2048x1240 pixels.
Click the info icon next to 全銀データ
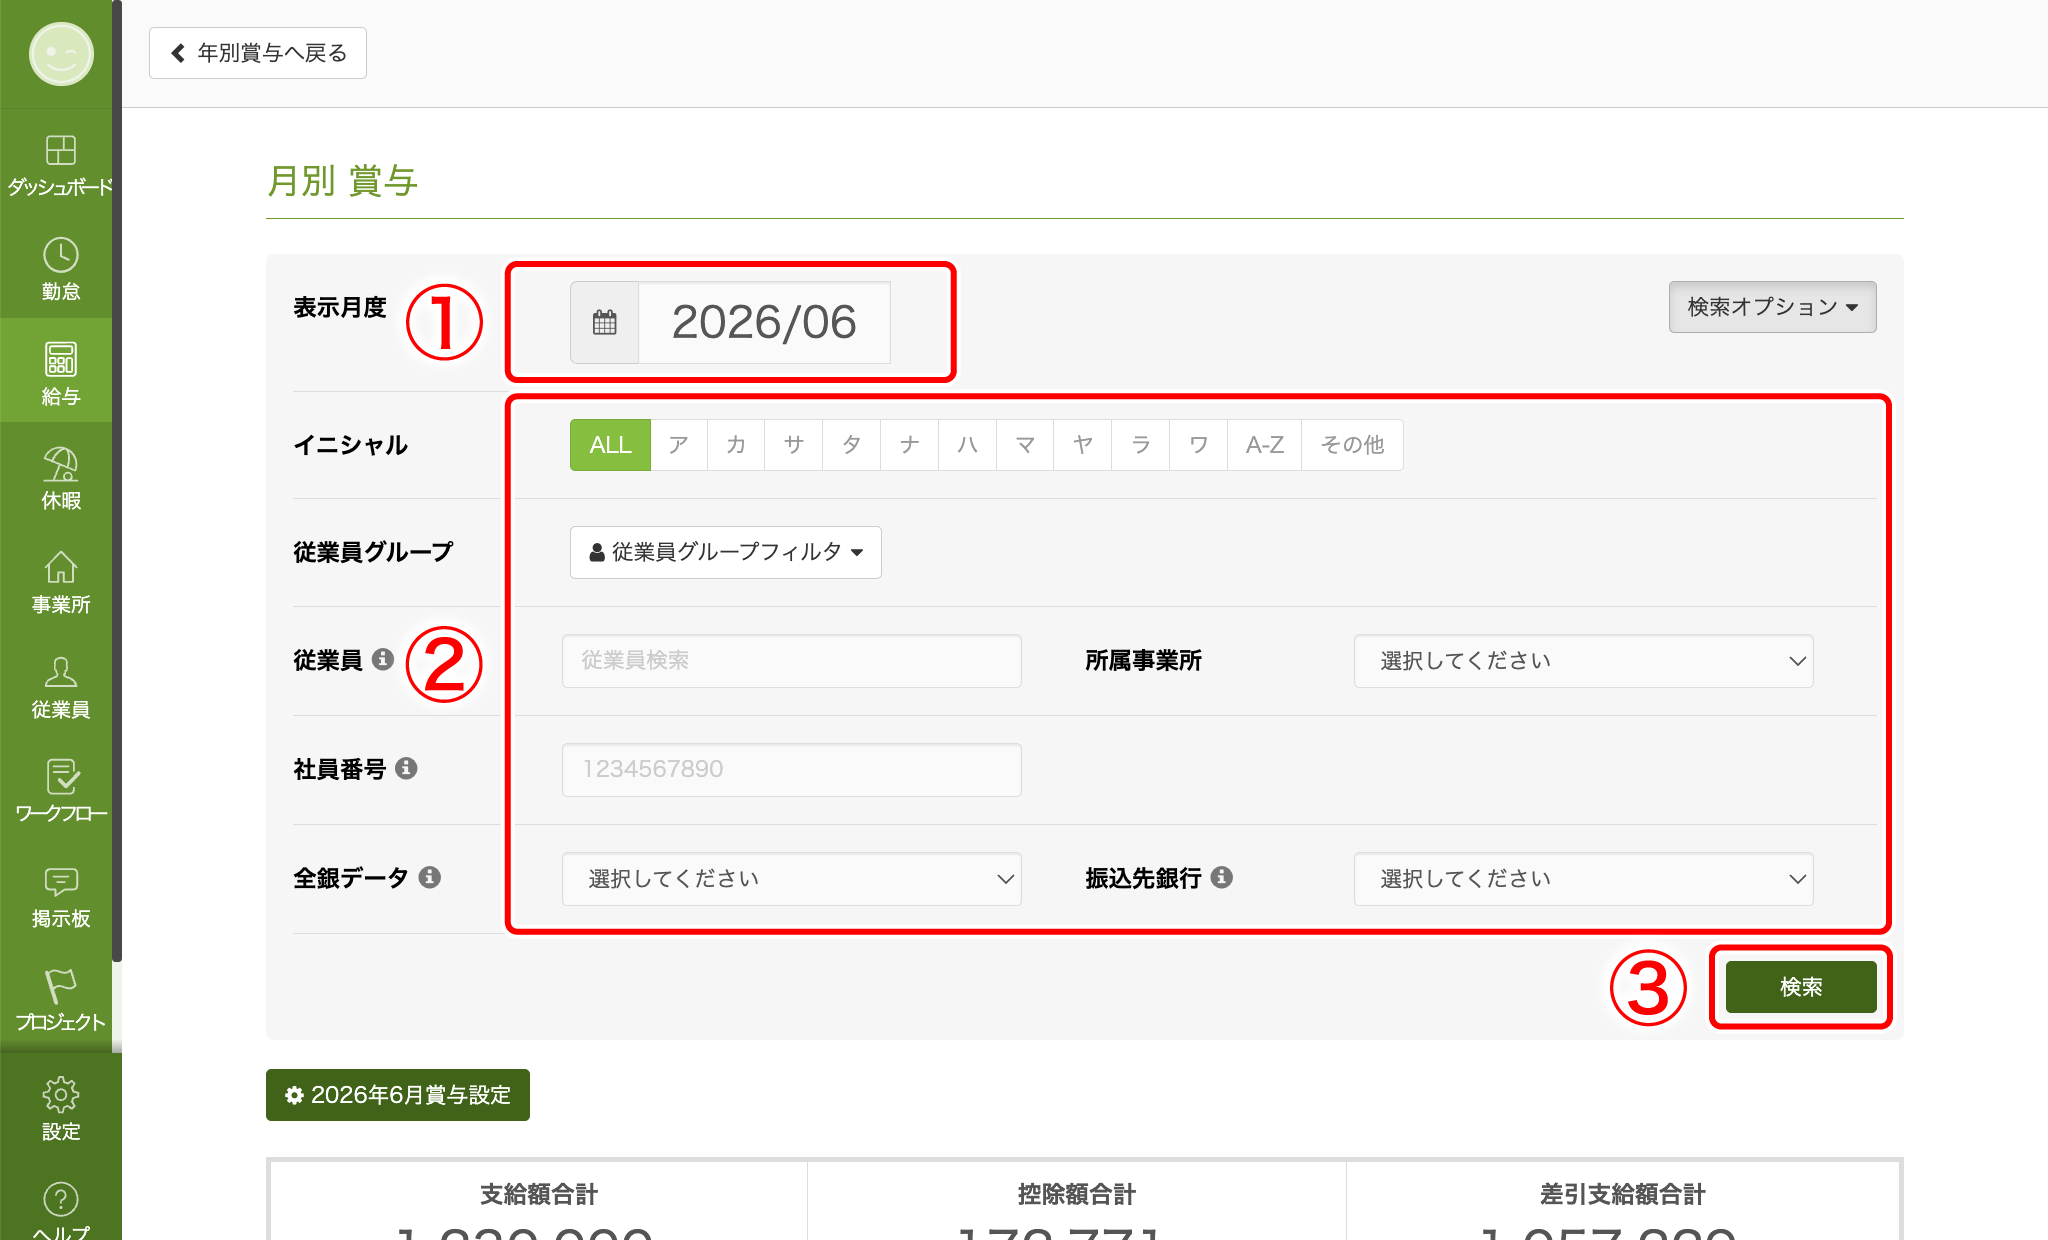point(430,877)
